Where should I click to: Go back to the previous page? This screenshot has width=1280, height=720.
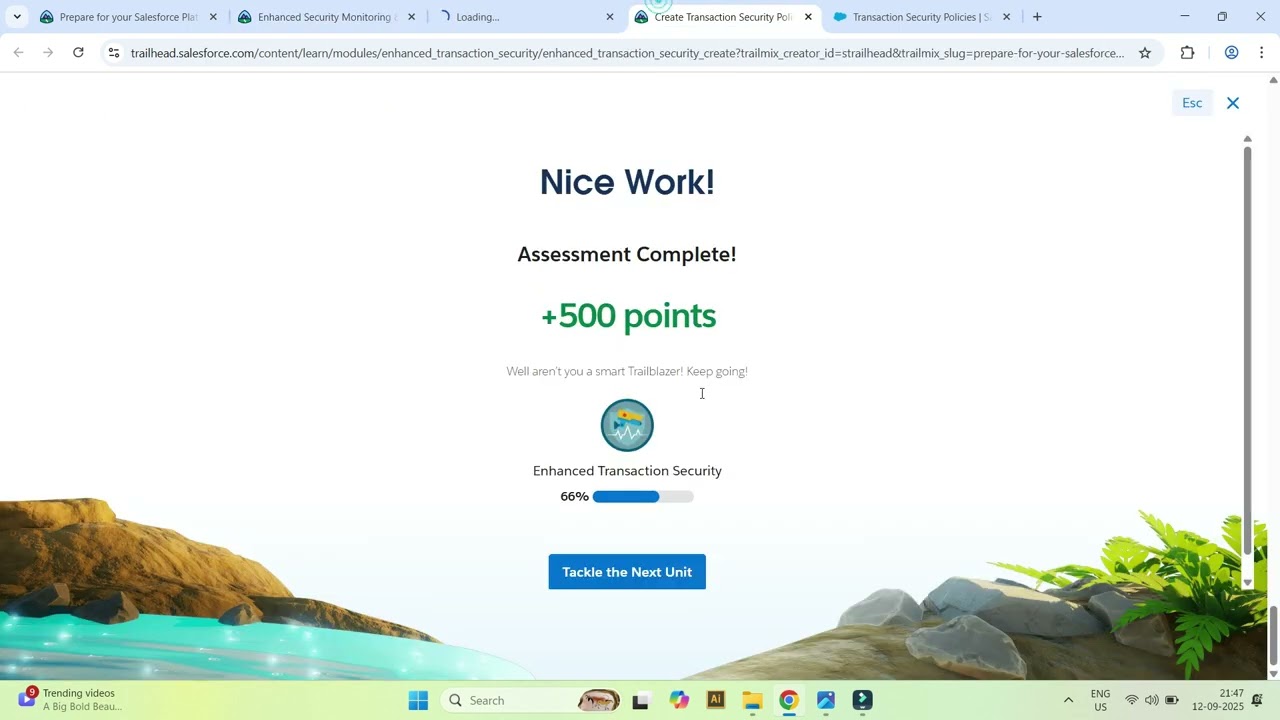click(18, 53)
